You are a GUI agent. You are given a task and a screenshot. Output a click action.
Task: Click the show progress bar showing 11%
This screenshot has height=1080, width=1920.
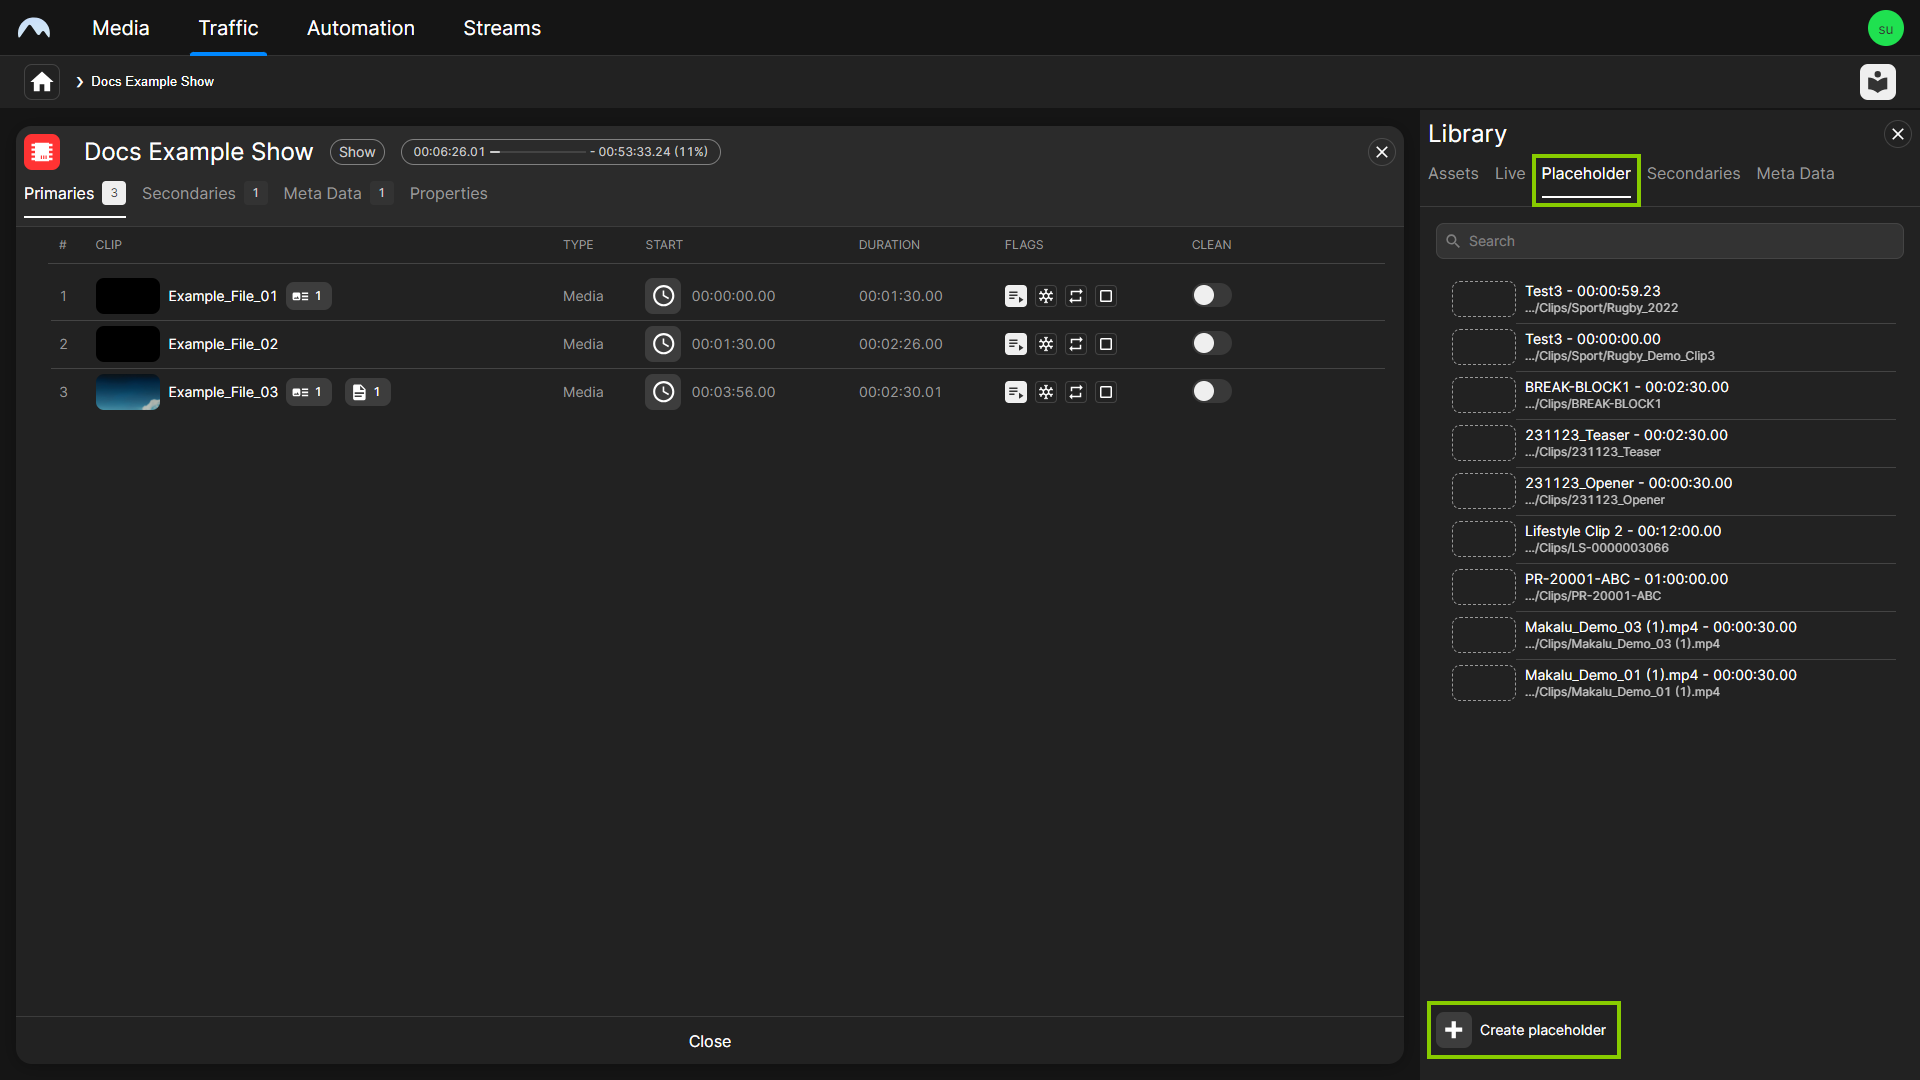pyautogui.click(x=560, y=152)
